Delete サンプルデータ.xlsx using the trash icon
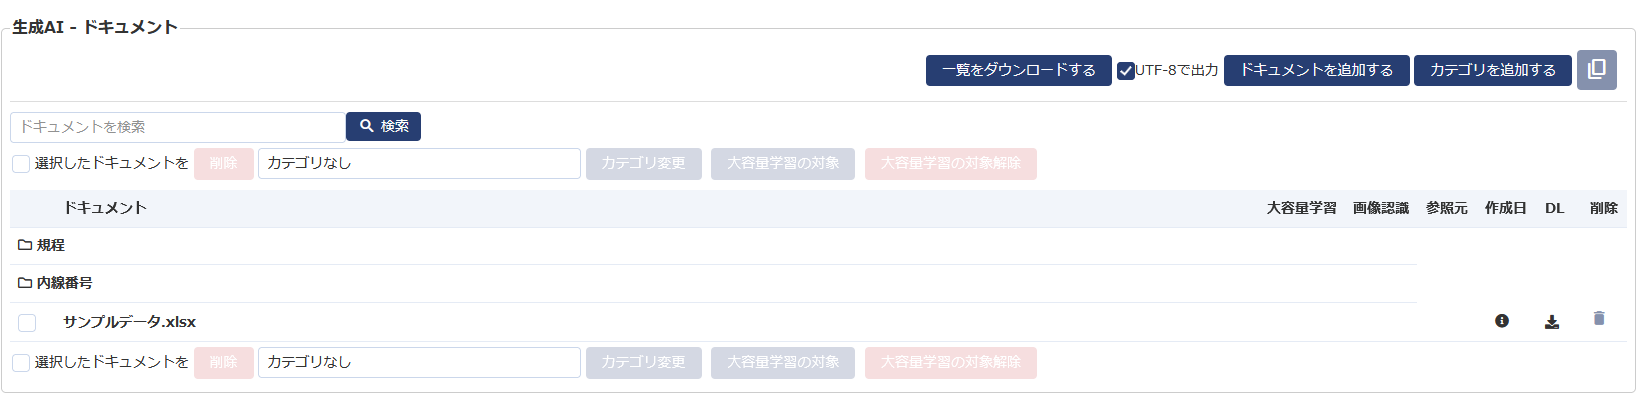 click(1598, 319)
